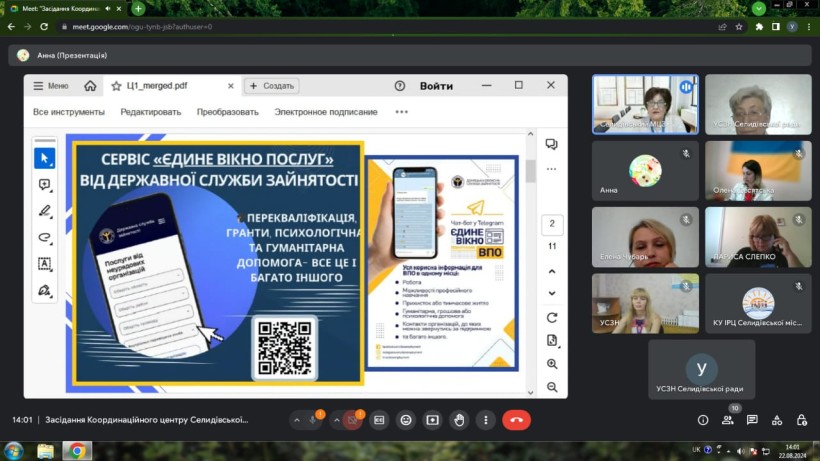Click the Создать button

pos(272,86)
